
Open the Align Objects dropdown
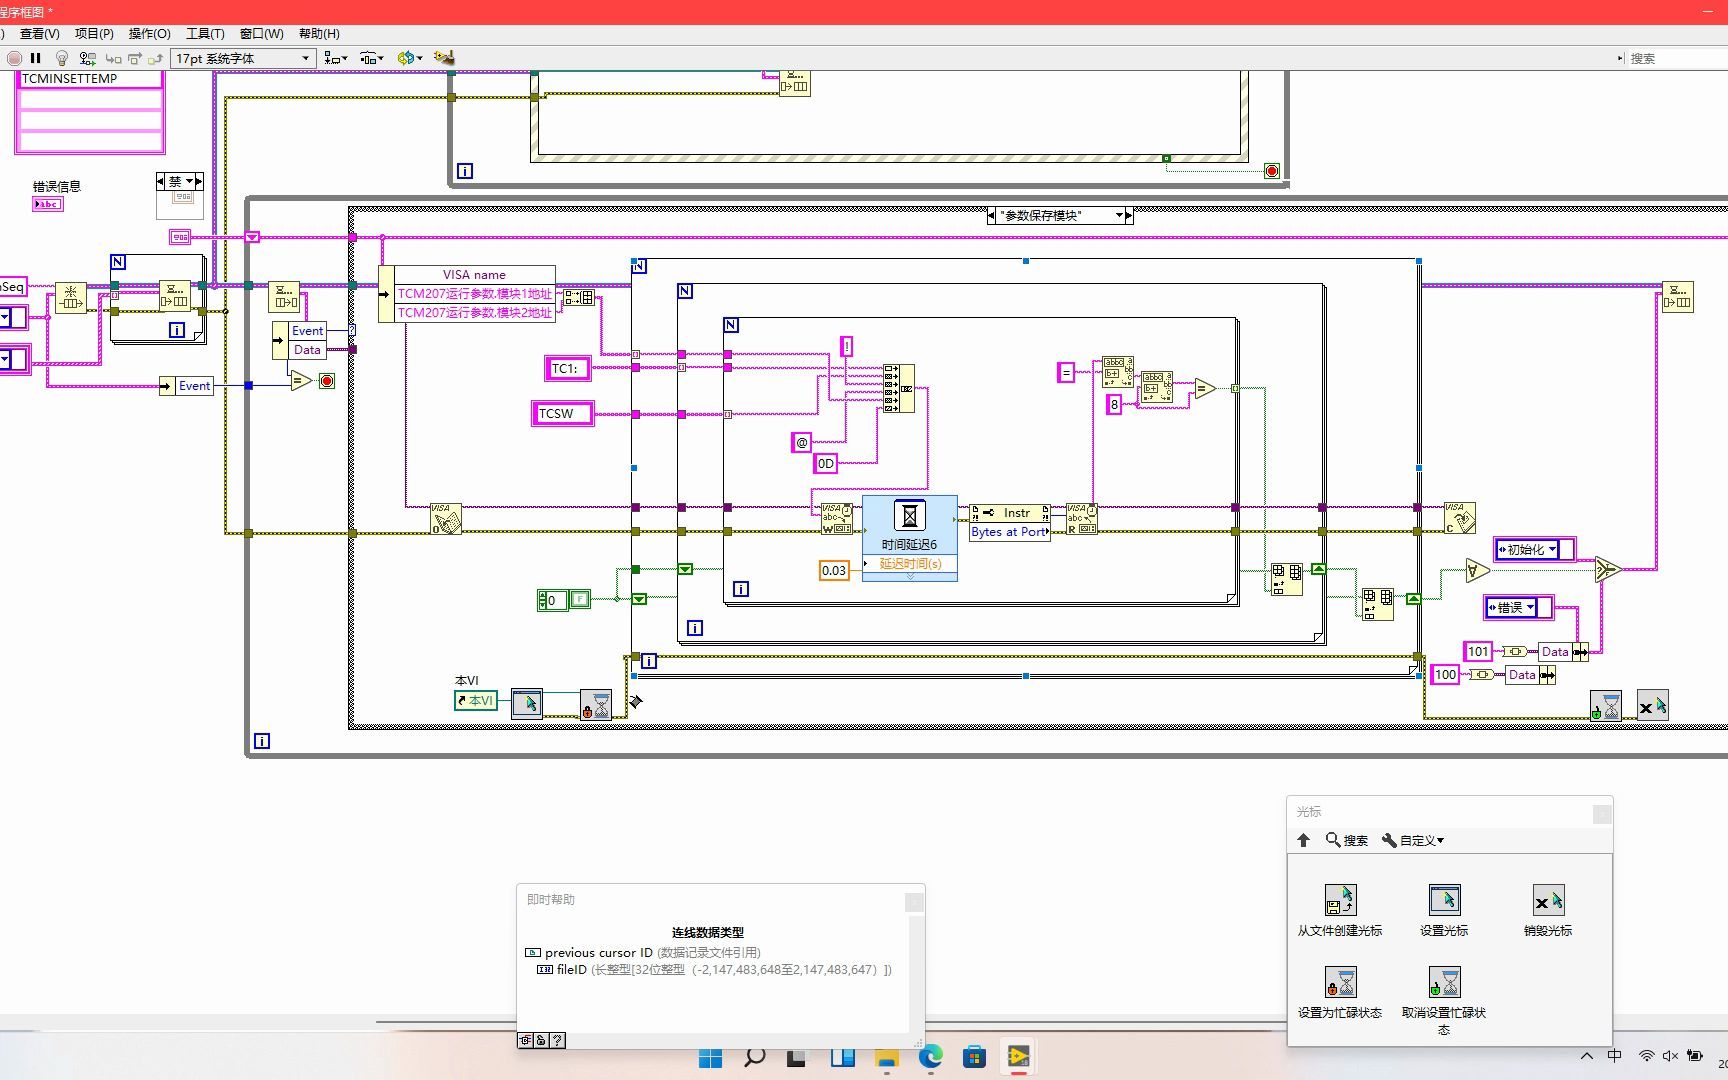click(336, 58)
